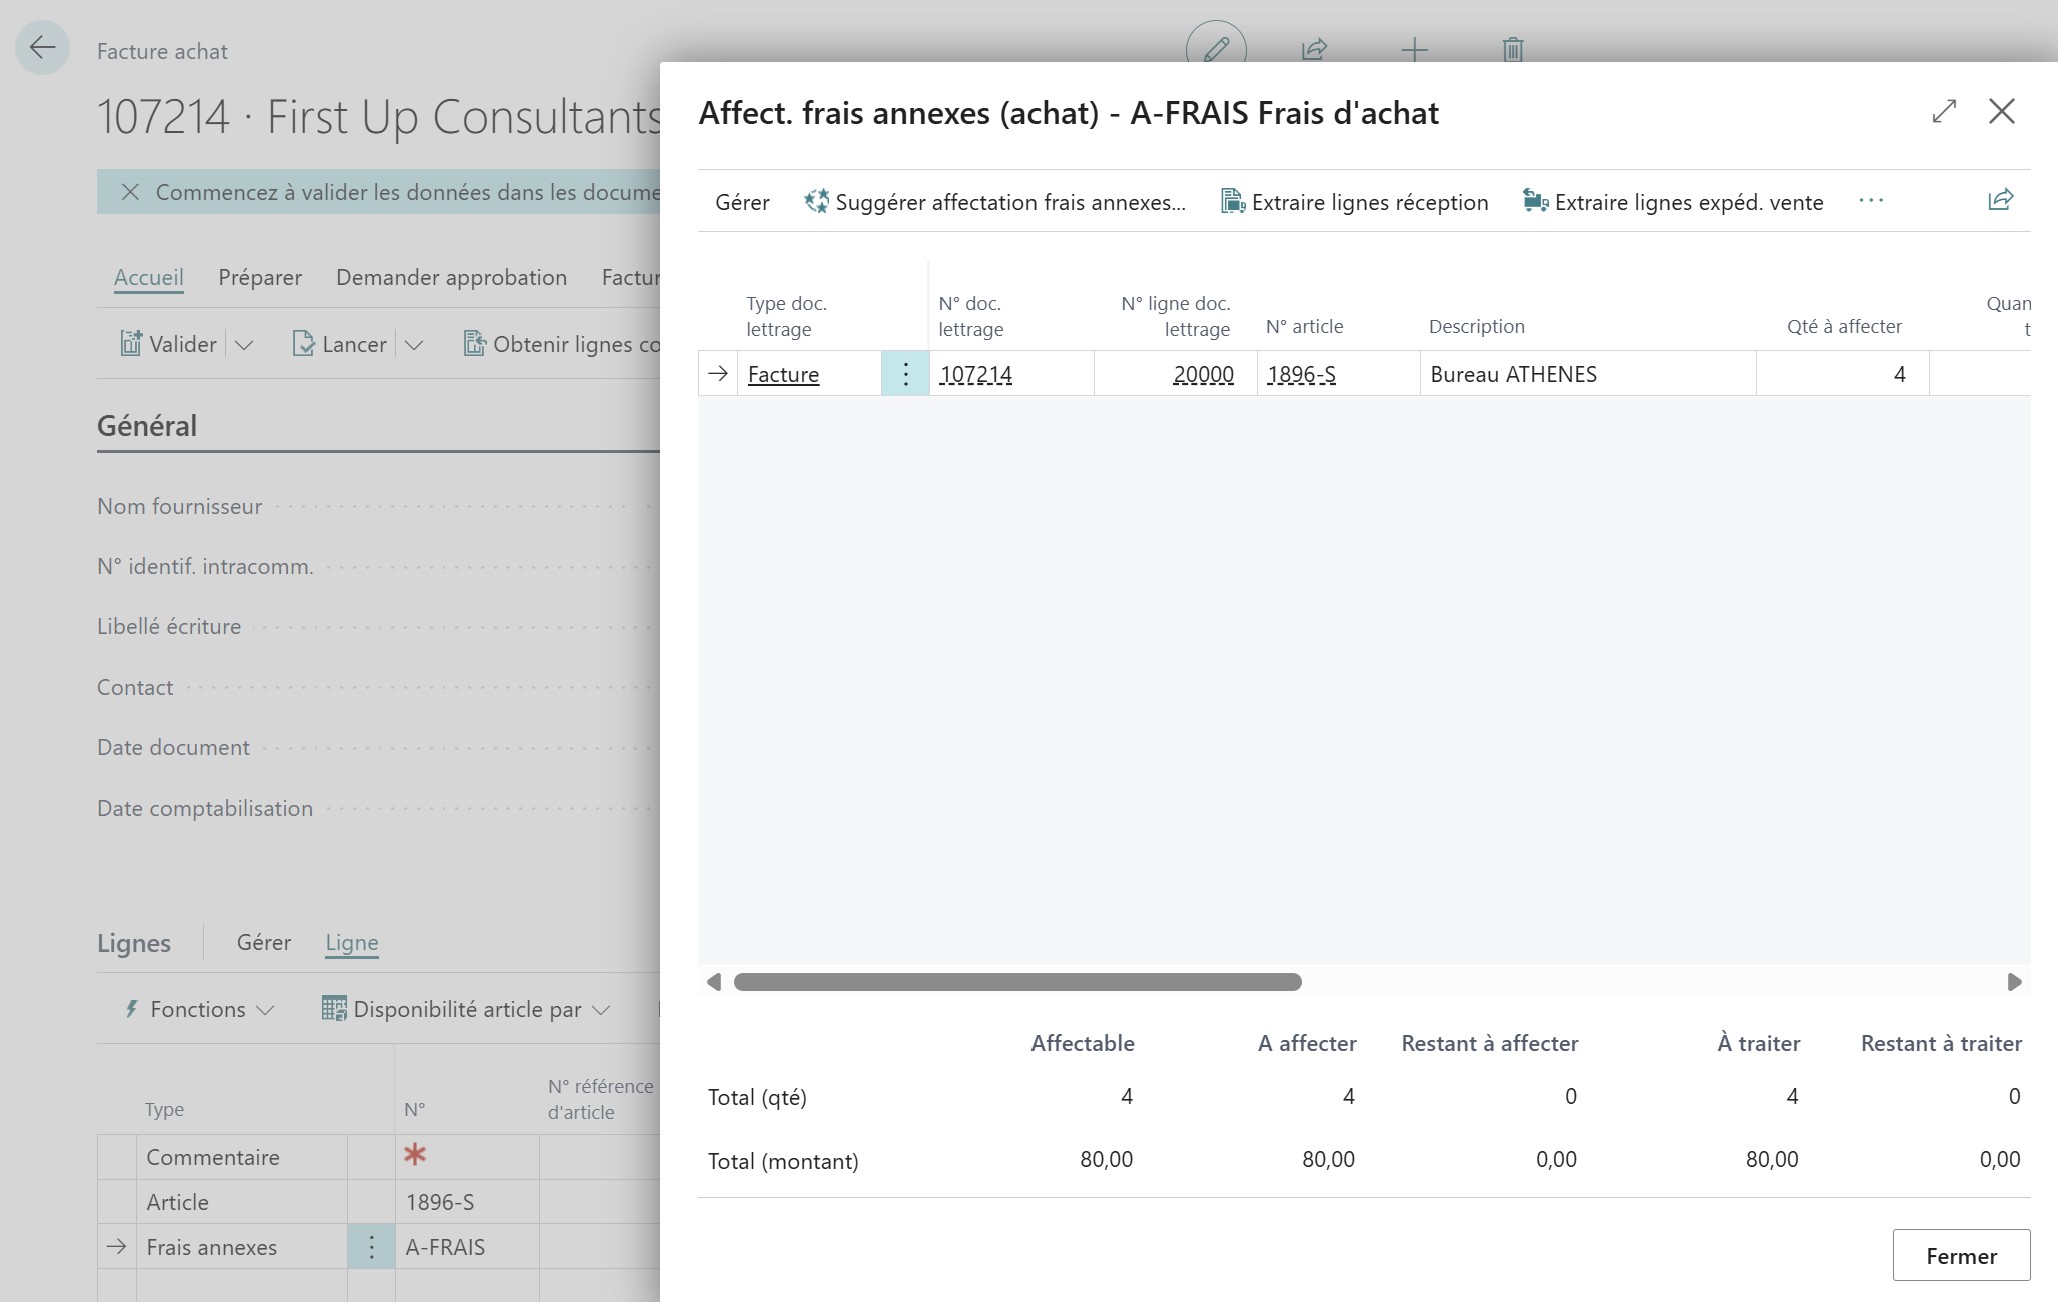
Task: Expand the Valider dropdown arrow
Action: [244, 345]
